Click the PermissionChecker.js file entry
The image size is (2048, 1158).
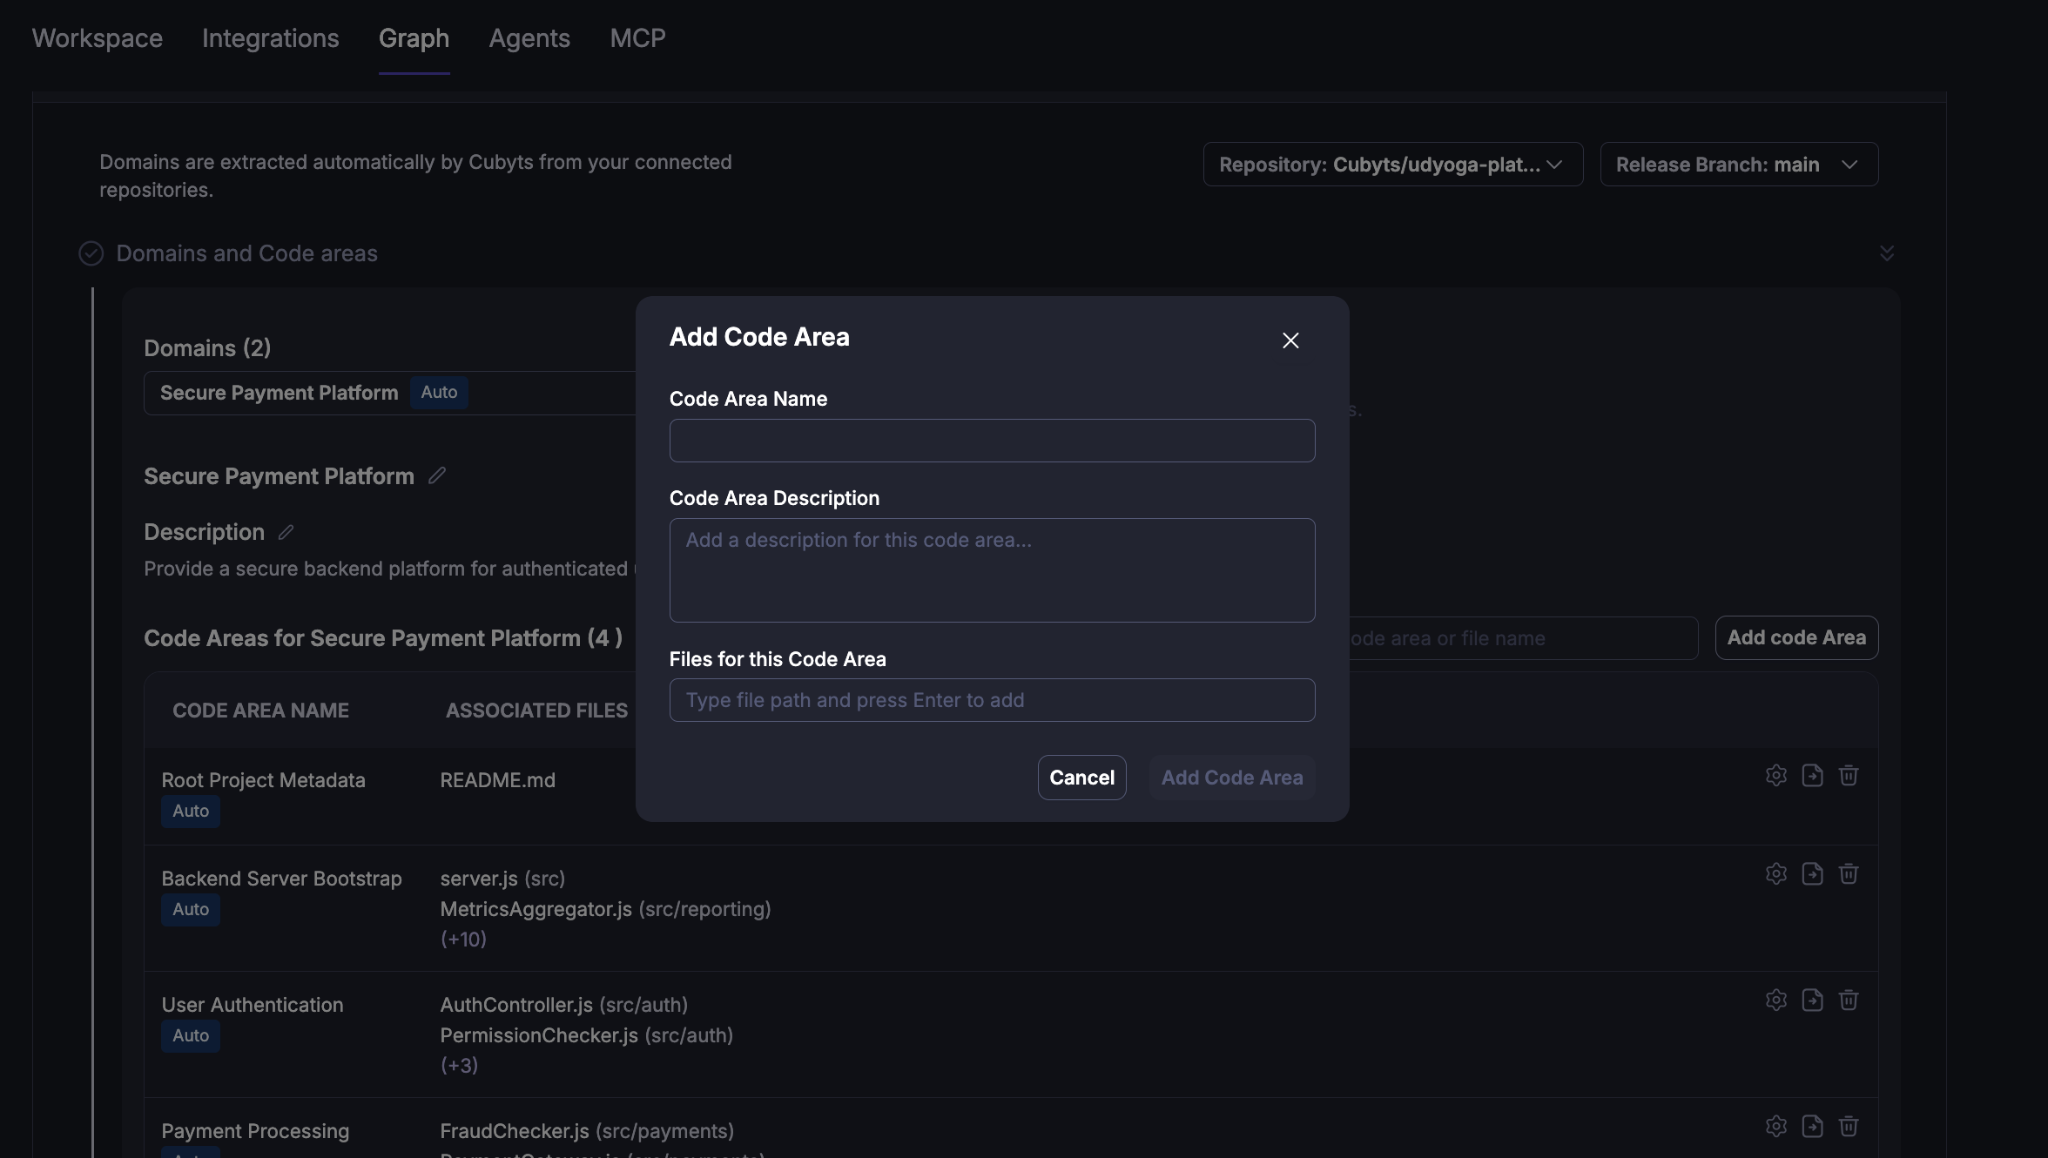(x=586, y=1035)
